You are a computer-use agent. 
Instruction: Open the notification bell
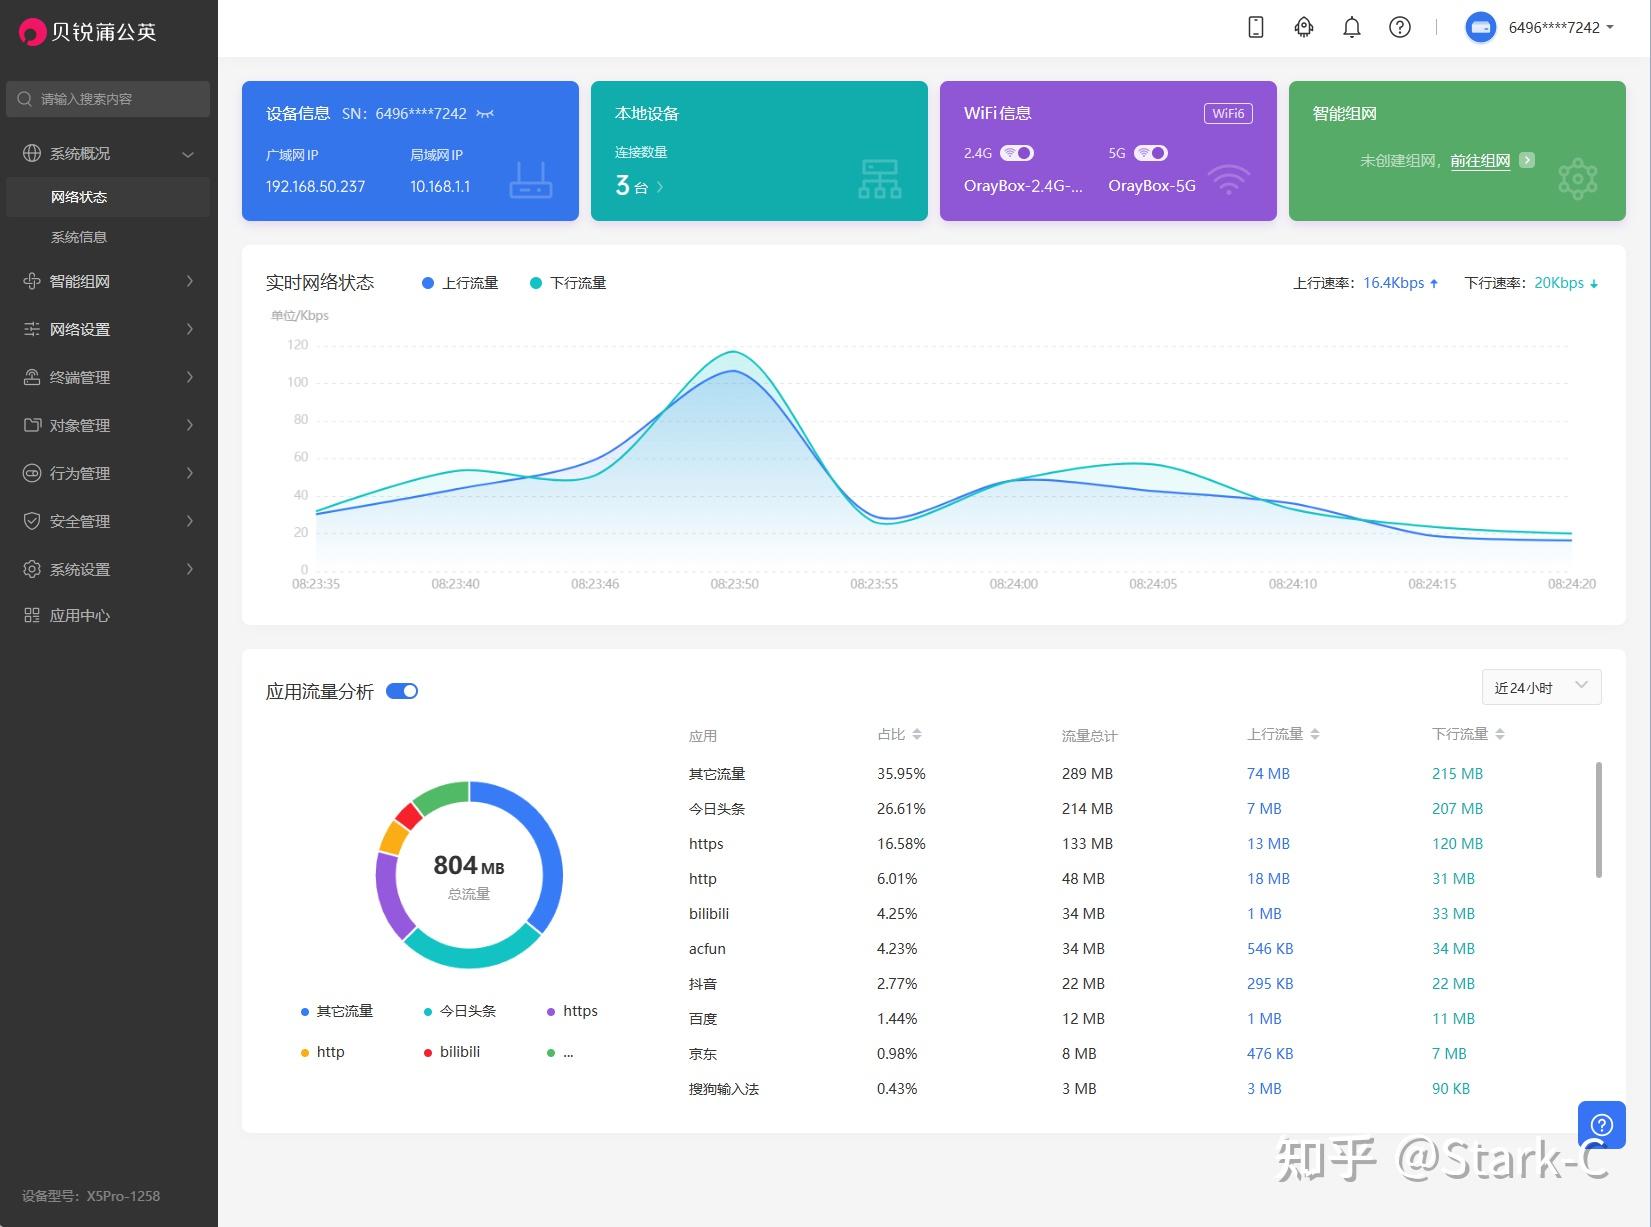point(1352,27)
